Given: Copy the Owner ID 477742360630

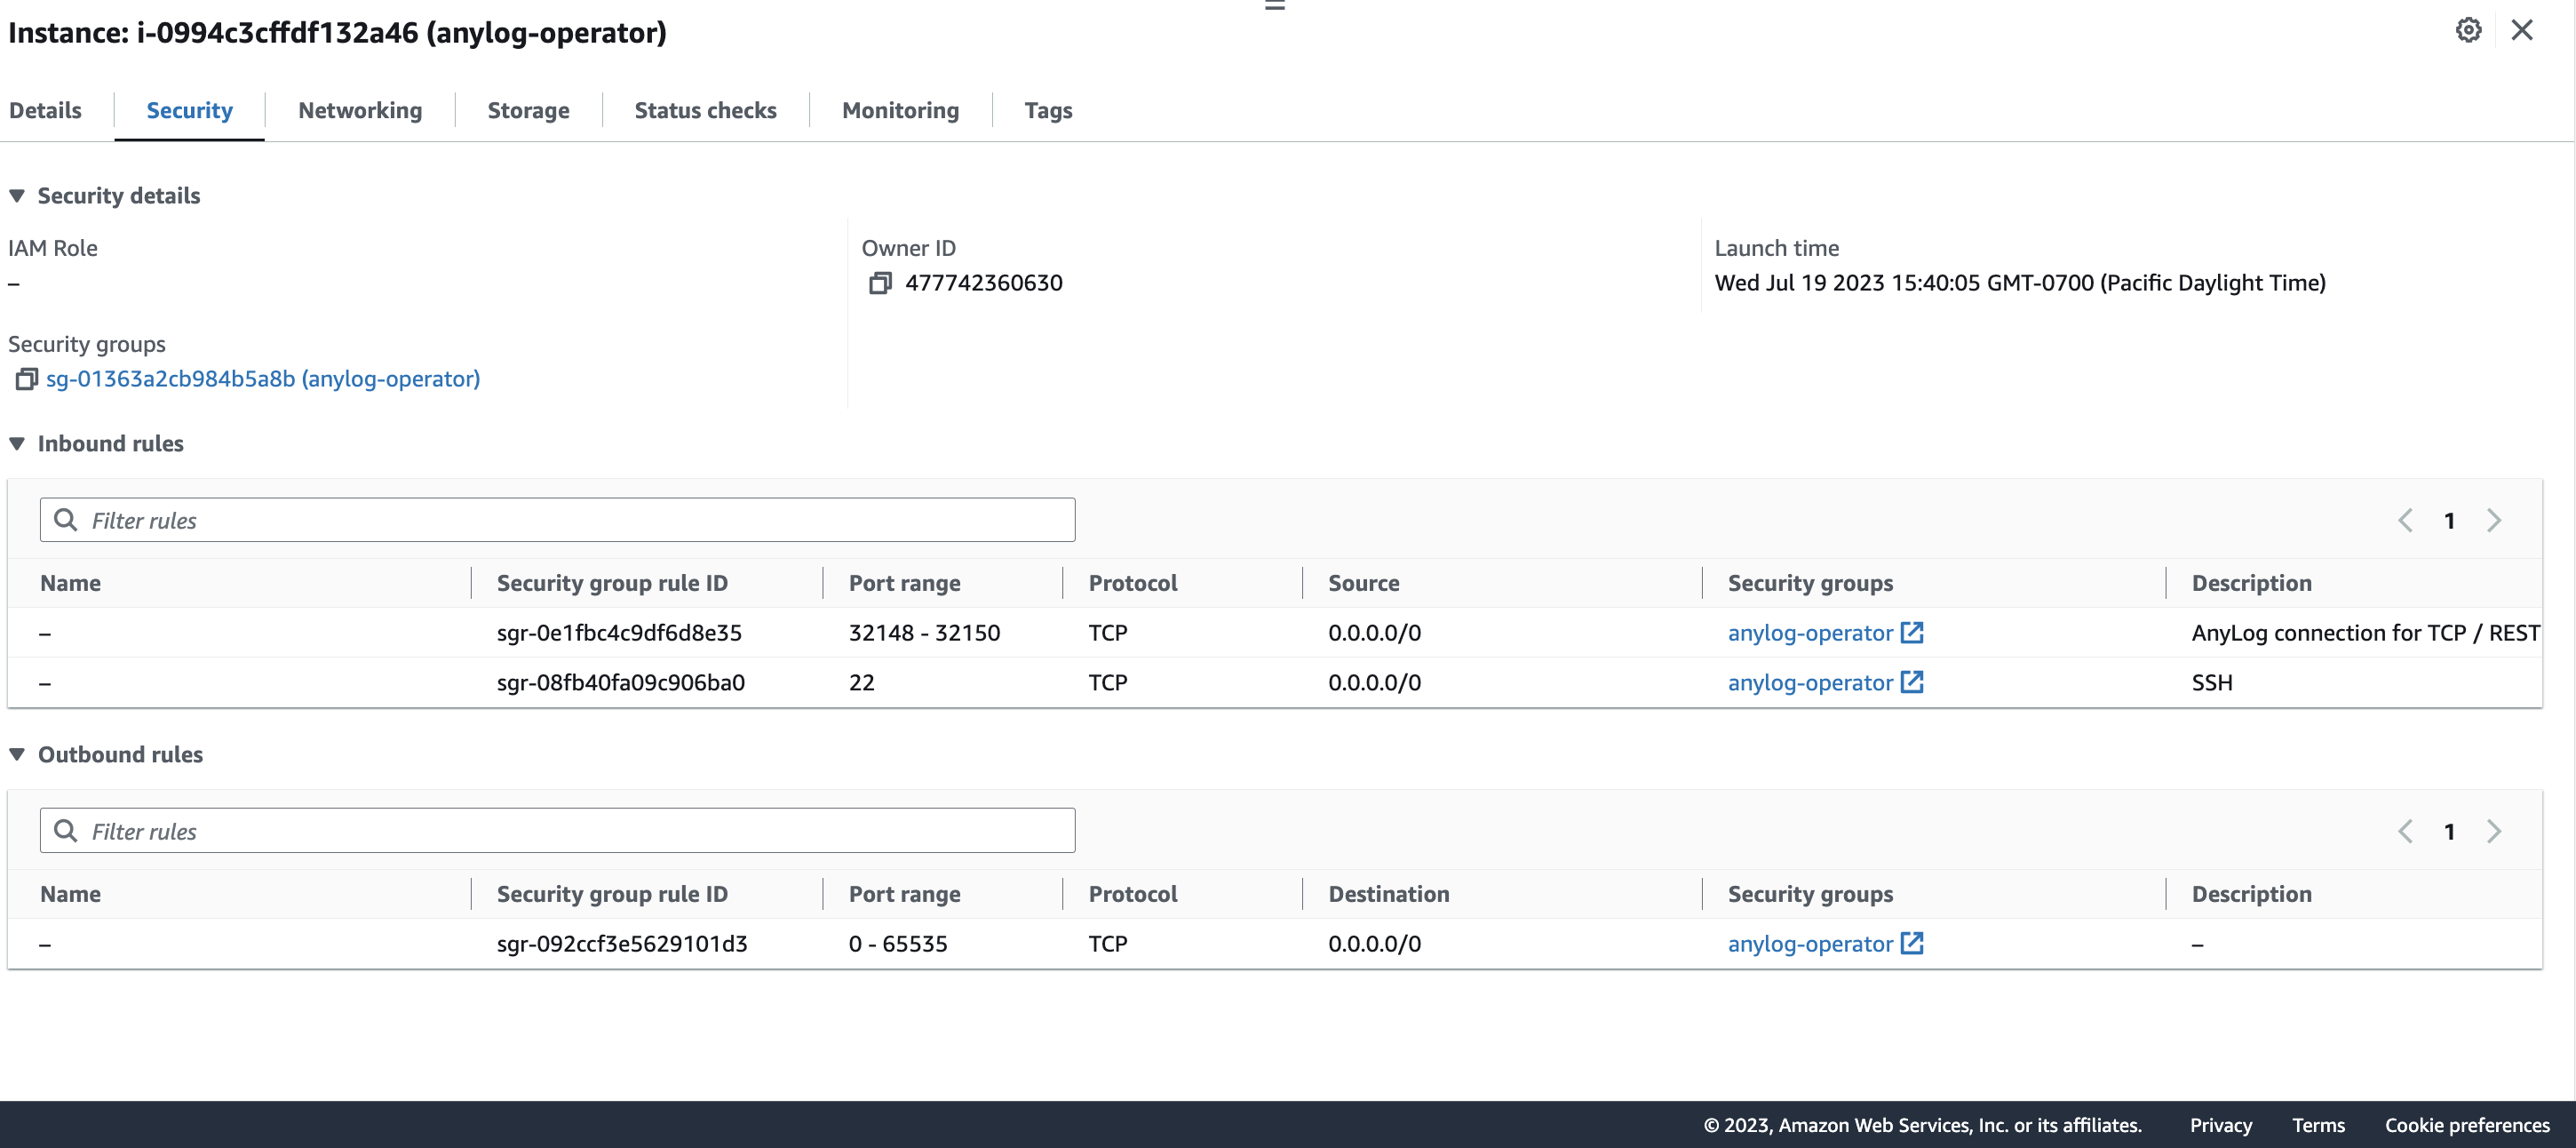Looking at the screenshot, I should [x=880, y=283].
